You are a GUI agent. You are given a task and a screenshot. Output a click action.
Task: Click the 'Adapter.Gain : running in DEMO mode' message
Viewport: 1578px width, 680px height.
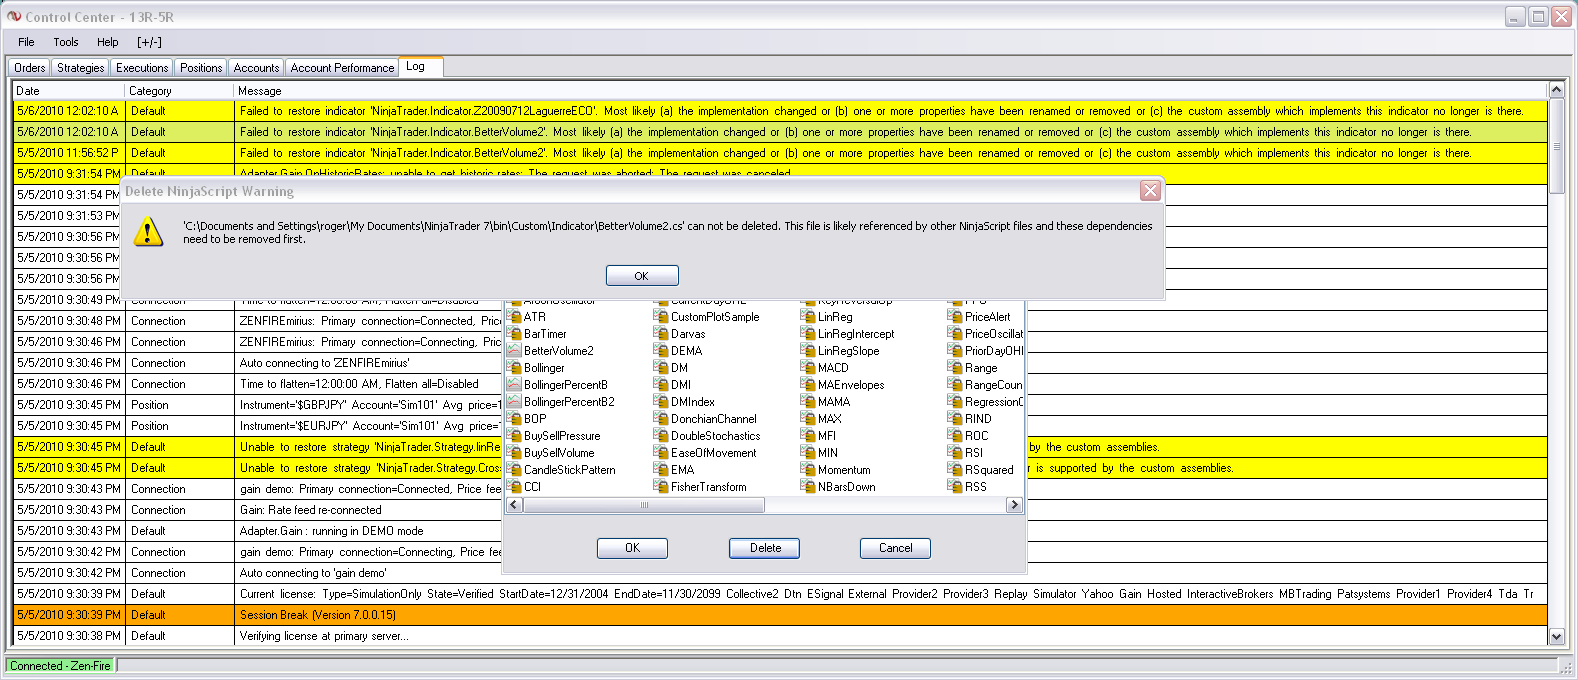point(331,531)
